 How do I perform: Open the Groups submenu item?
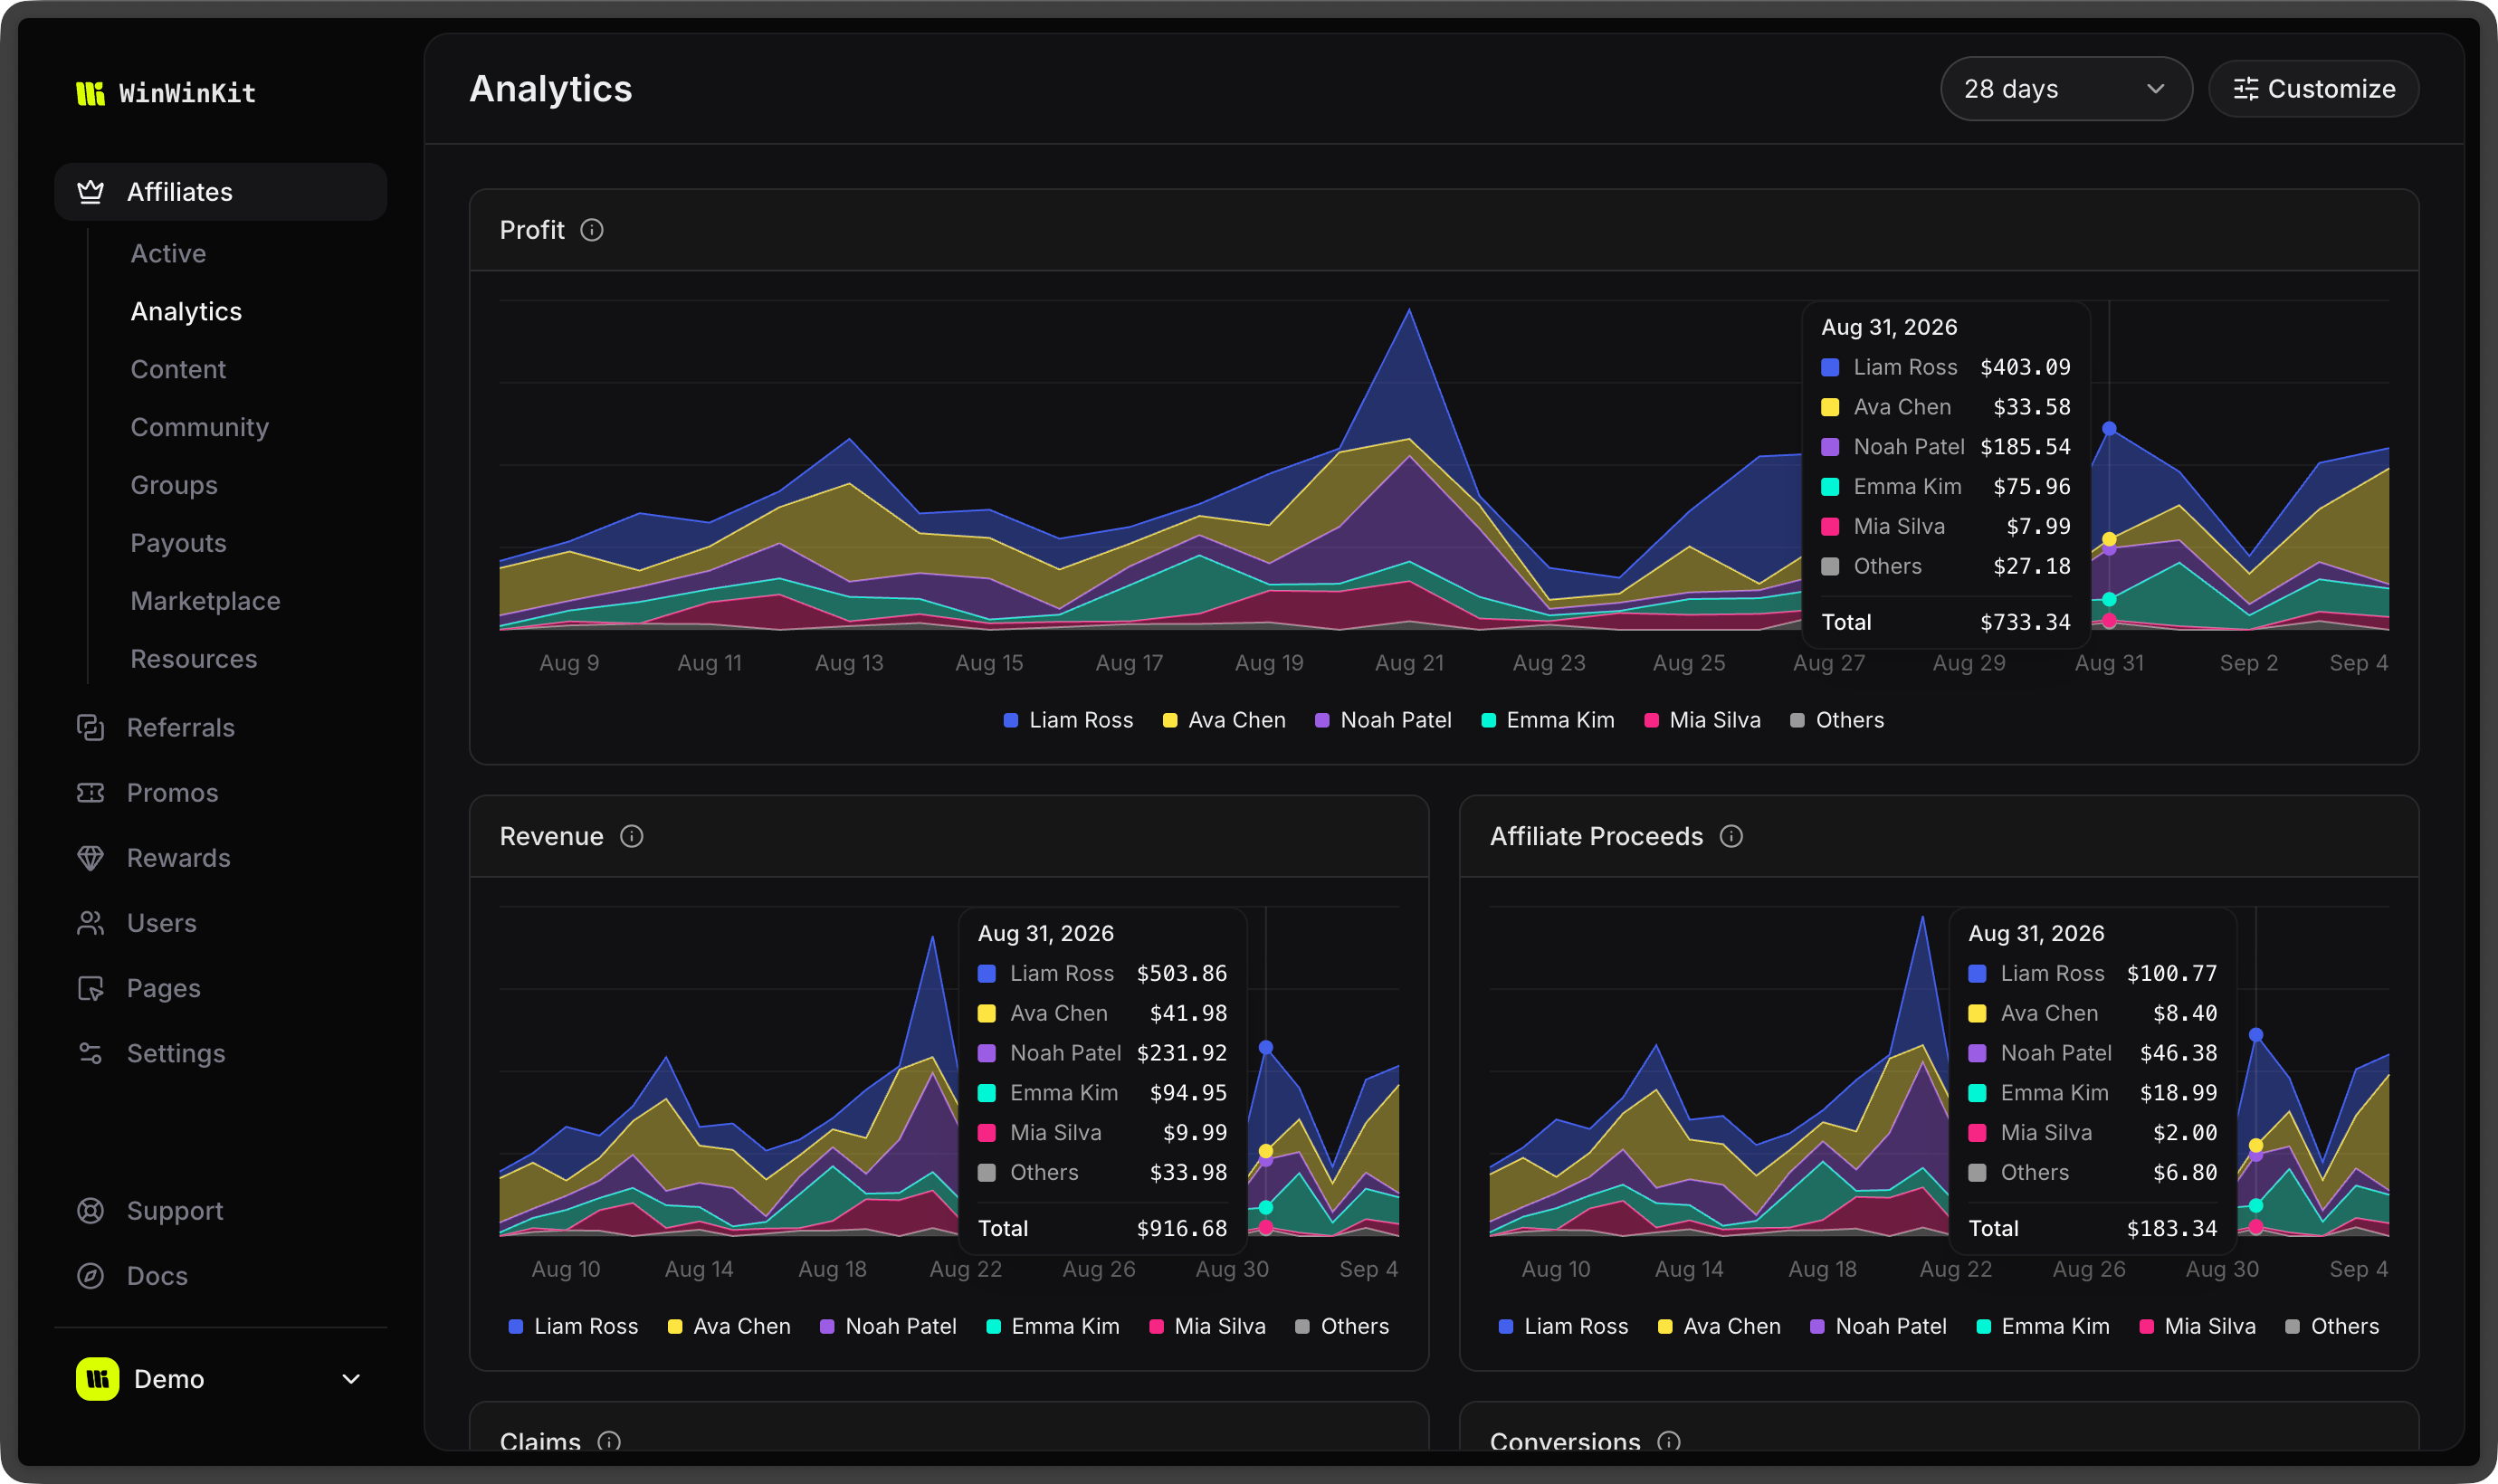[x=174, y=486]
